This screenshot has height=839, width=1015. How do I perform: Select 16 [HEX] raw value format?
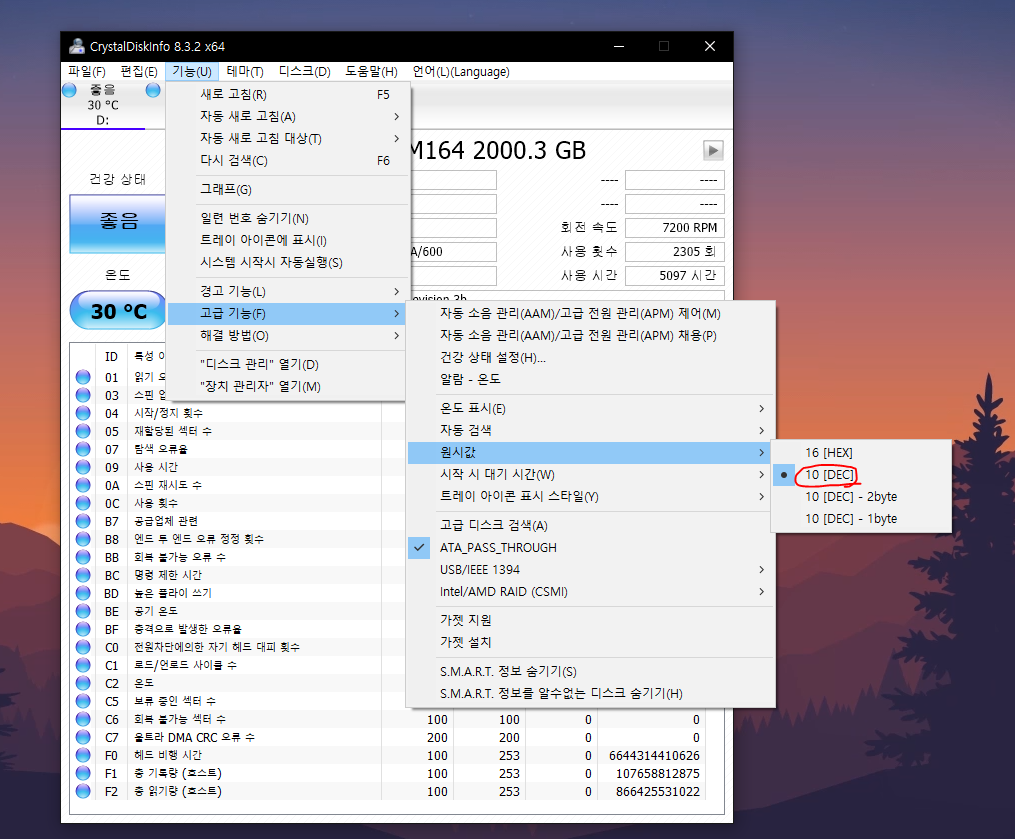pos(862,453)
